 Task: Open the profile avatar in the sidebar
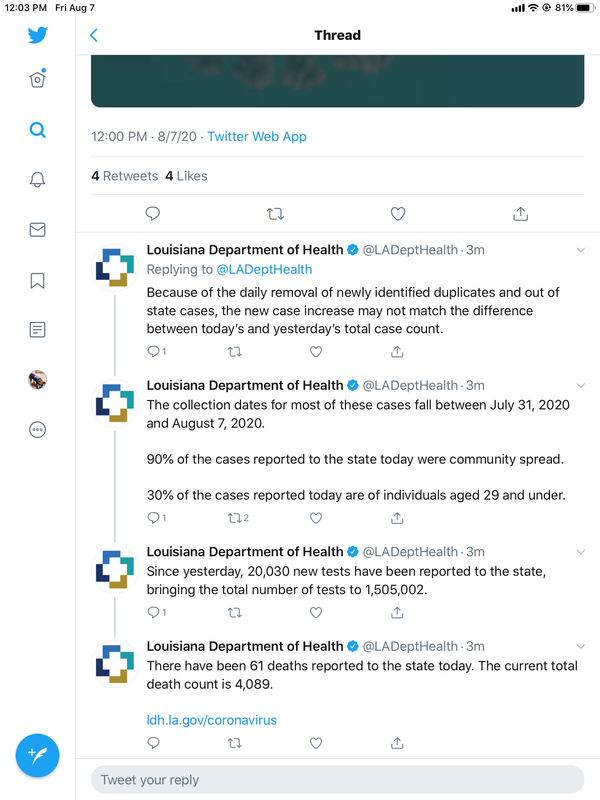pos(37,380)
